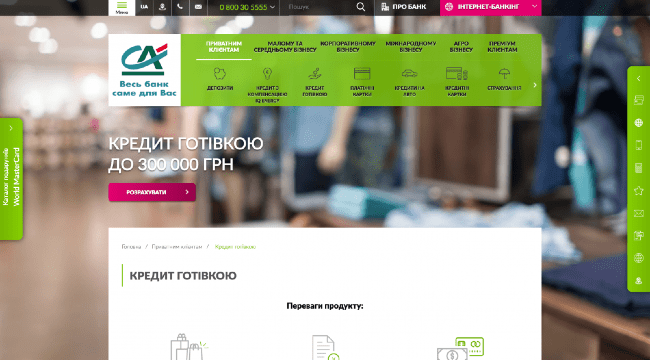The image size is (650, 360).
Task: Click the mailbox icon in right sidebar
Action: [638, 236]
